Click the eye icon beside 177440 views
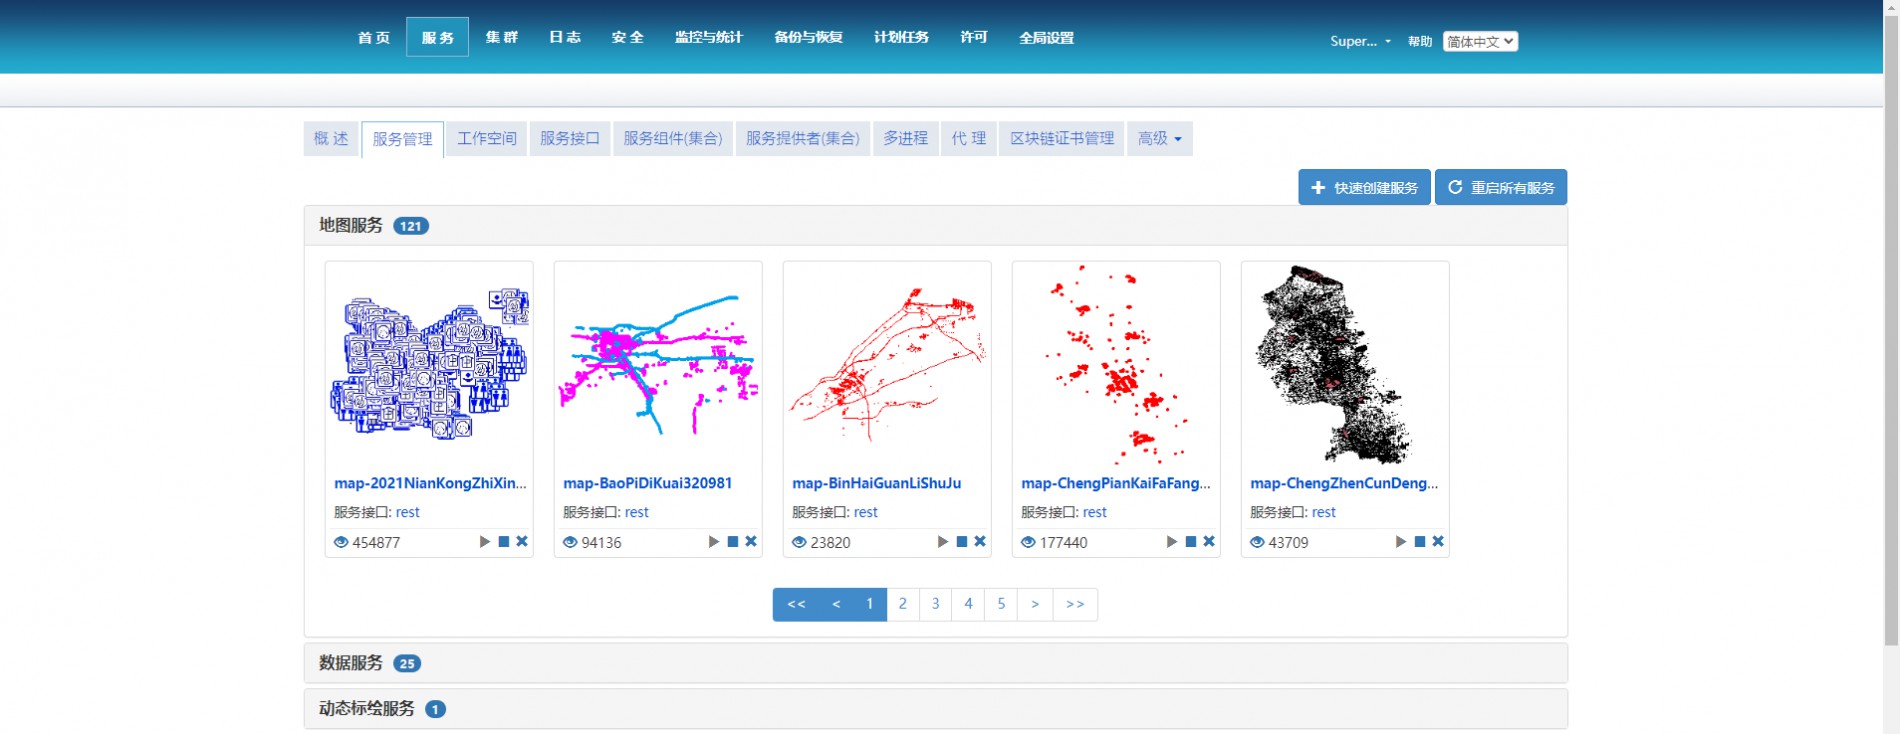The image size is (1900, 734). (x=1028, y=542)
